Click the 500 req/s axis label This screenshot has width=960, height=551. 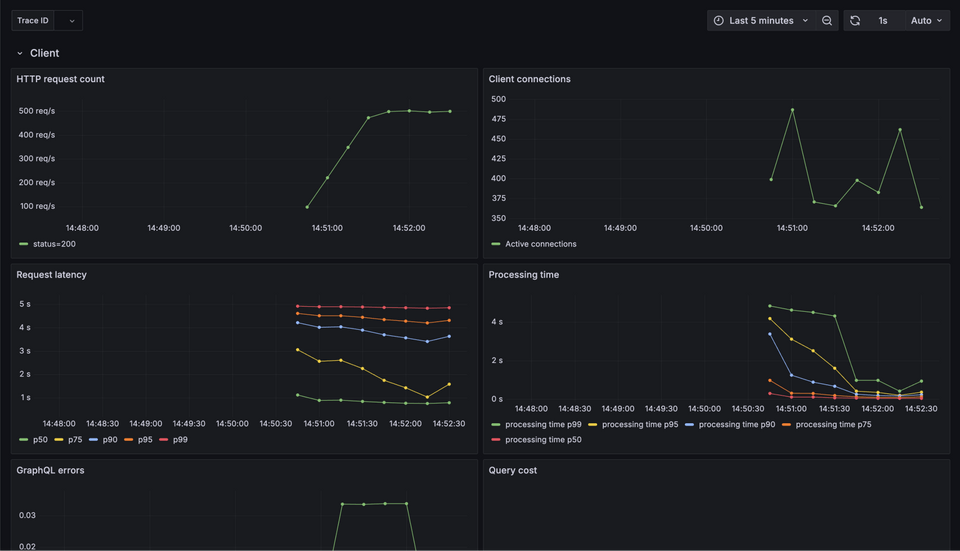tap(37, 111)
